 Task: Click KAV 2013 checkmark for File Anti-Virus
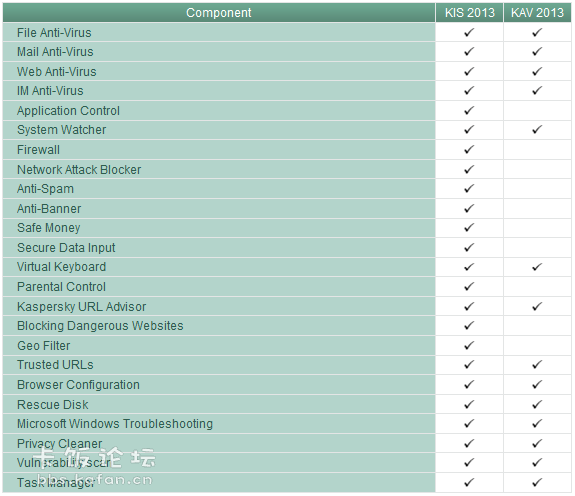[537, 33]
